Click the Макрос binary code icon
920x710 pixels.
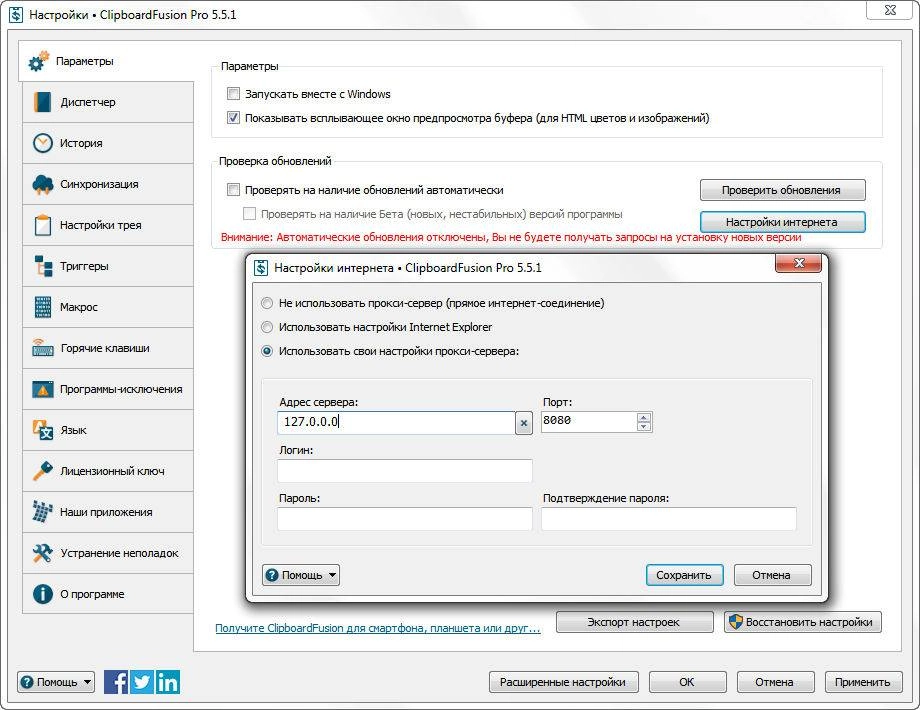click(42, 307)
